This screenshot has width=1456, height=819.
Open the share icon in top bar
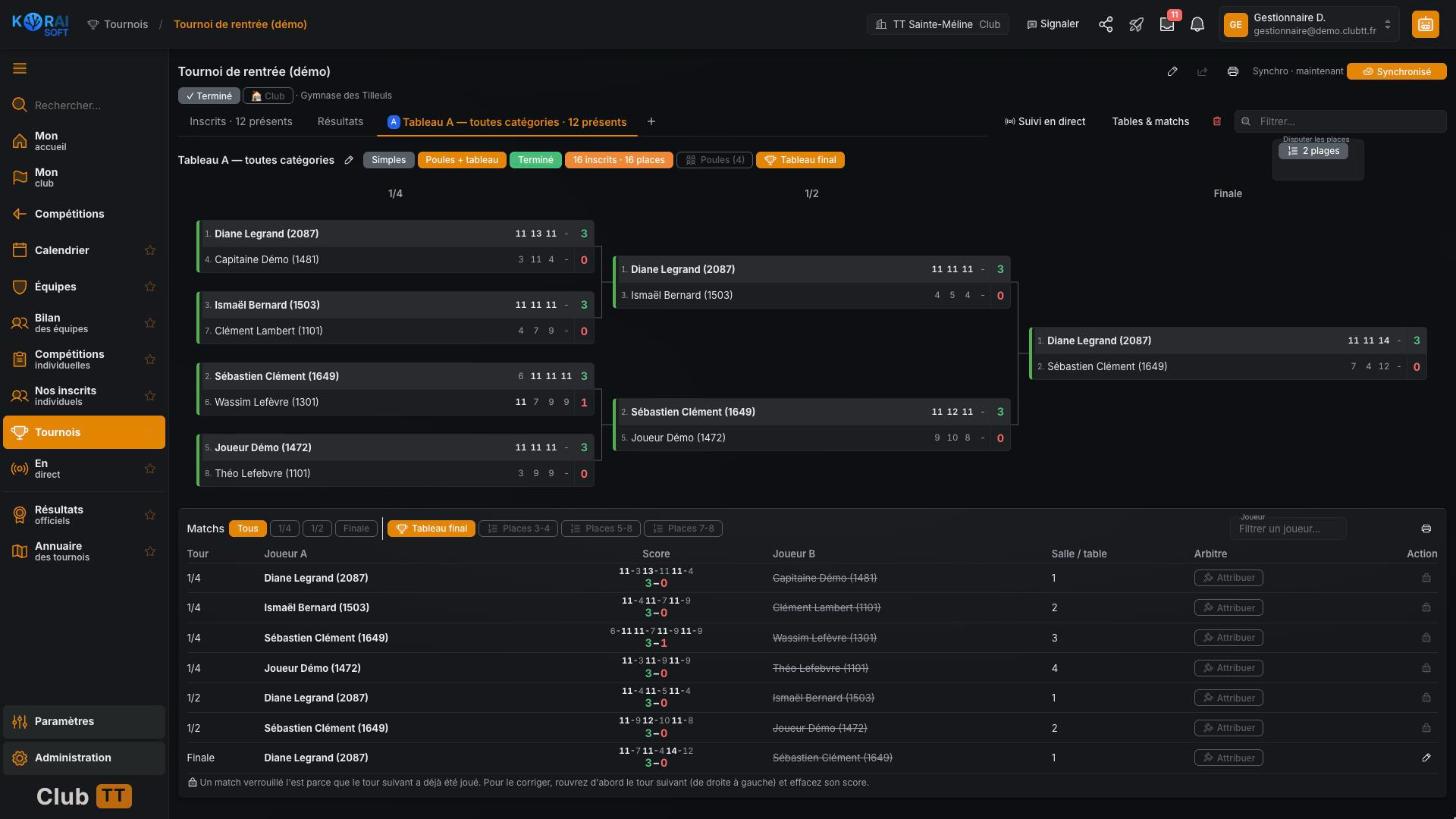click(x=1106, y=24)
